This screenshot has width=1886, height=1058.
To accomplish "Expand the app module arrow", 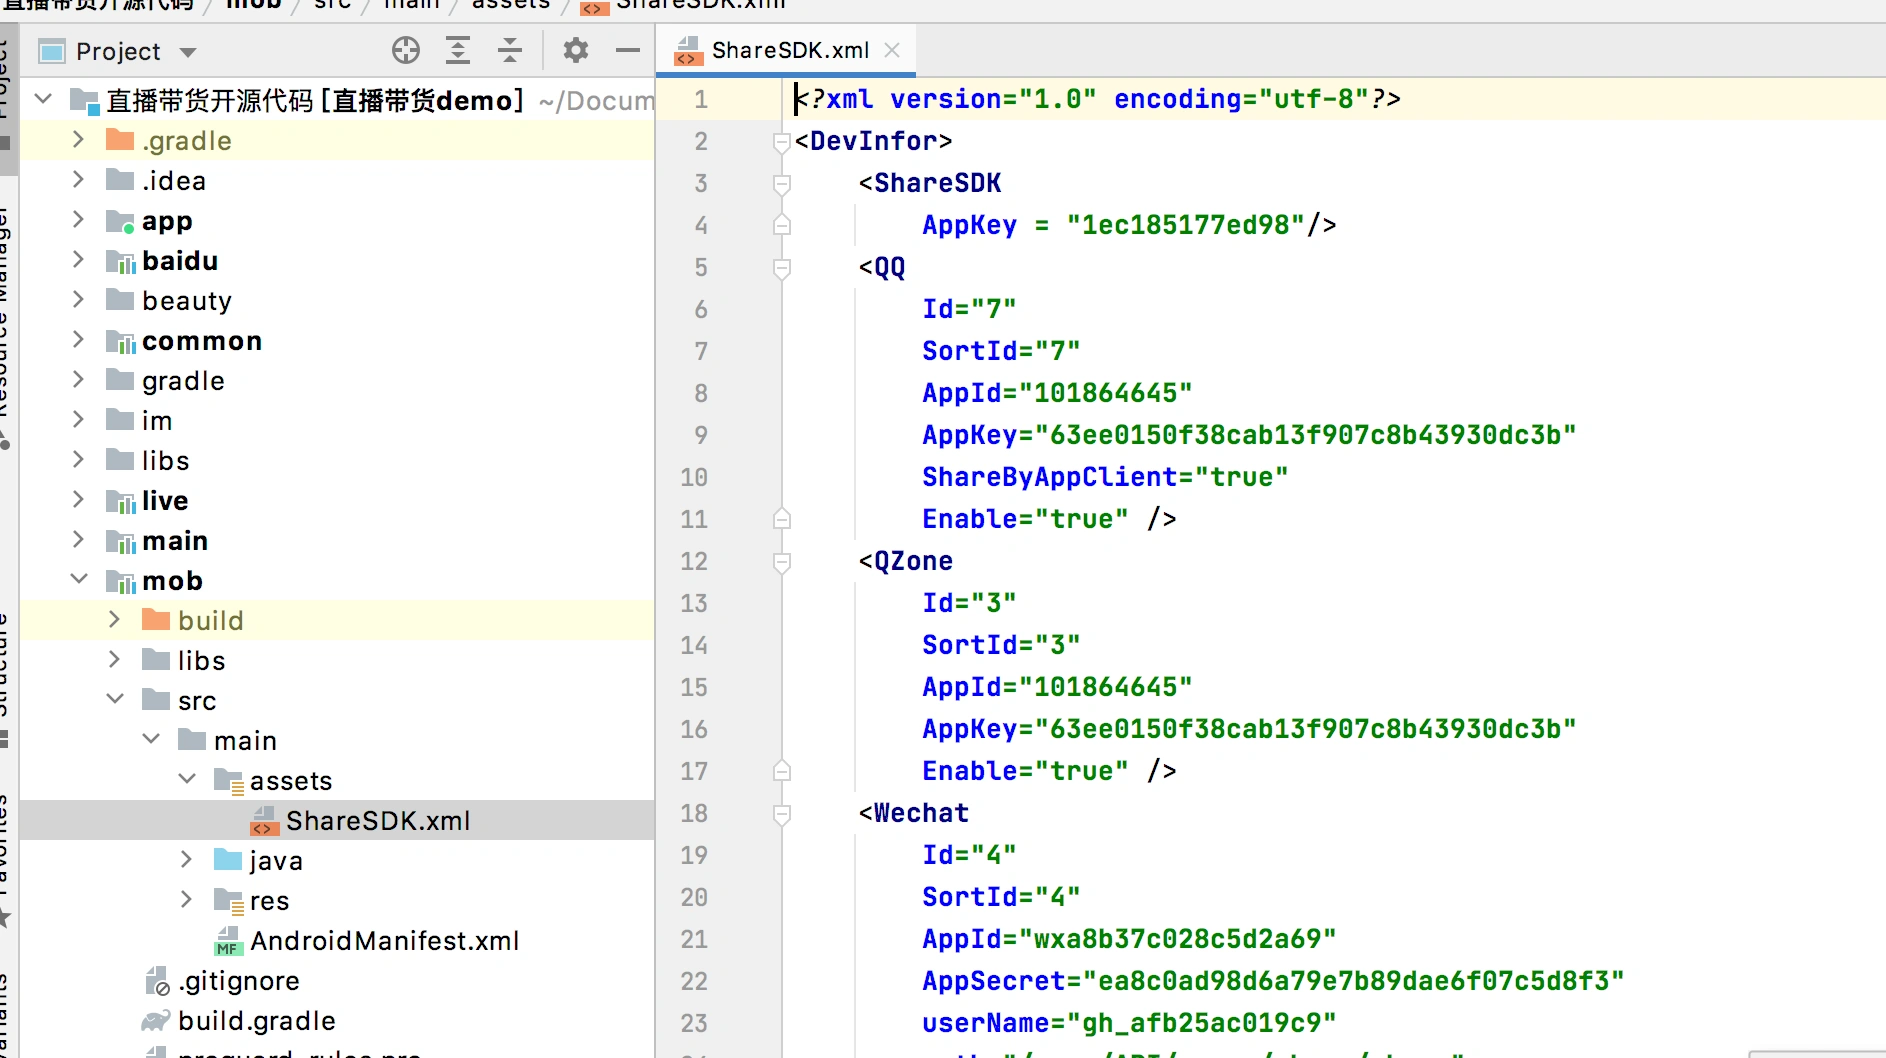I will [78, 220].
